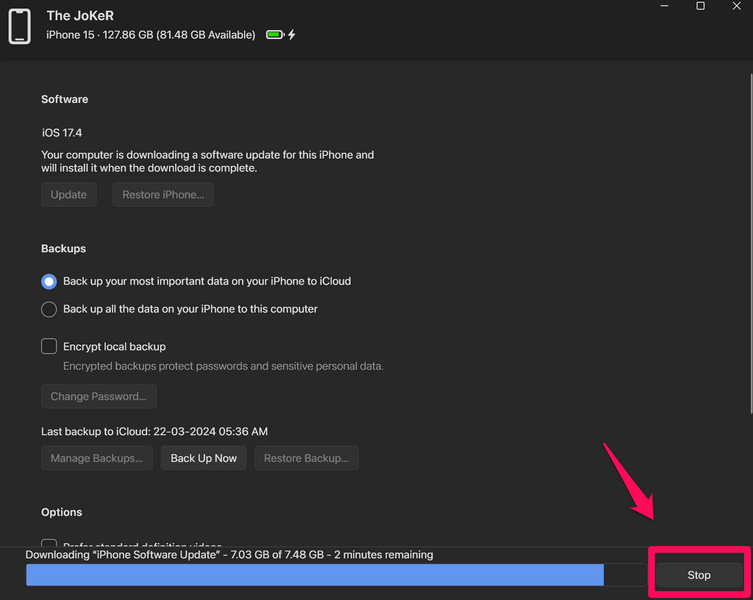Minimize the window

(x=665, y=7)
